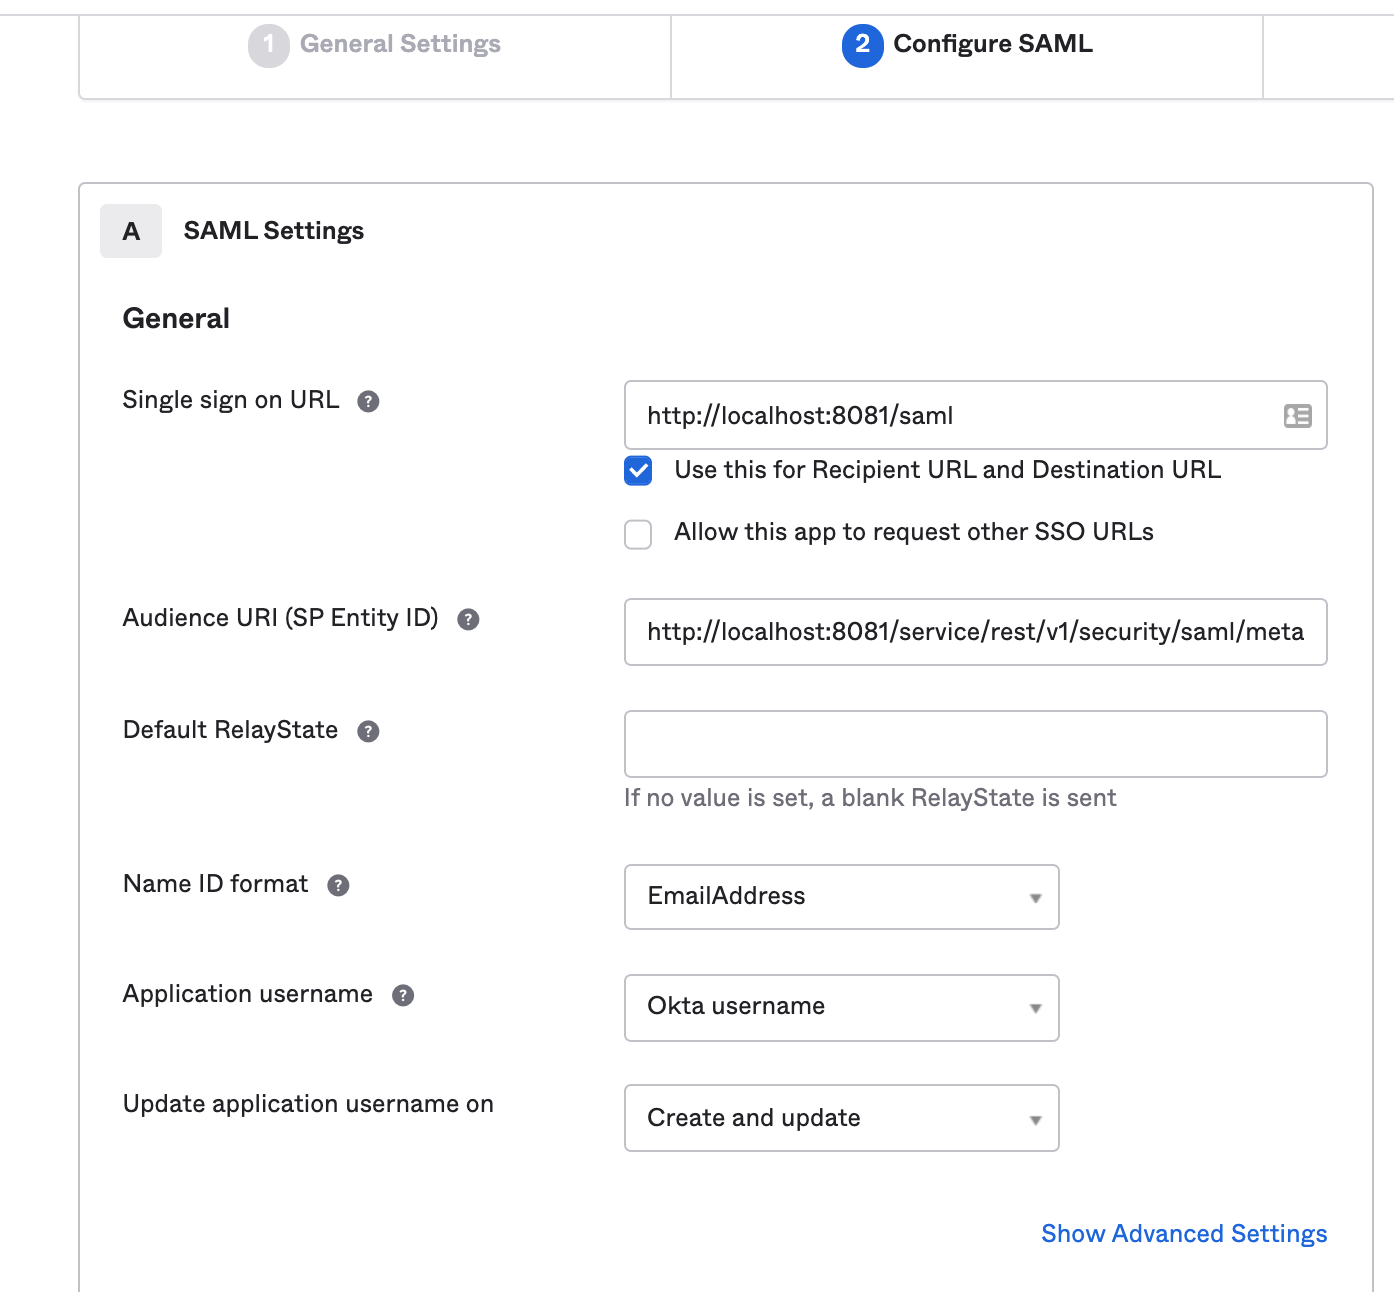Click the help icon beside Single sign on URL
This screenshot has width=1394, height=1292.
point(368,401)
